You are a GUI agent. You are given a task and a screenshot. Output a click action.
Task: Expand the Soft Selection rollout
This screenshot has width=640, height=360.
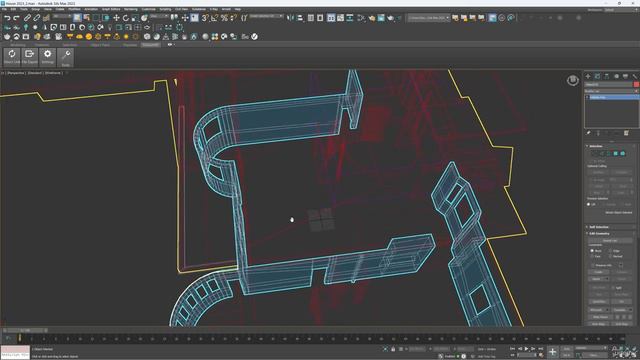coord(599,227)
